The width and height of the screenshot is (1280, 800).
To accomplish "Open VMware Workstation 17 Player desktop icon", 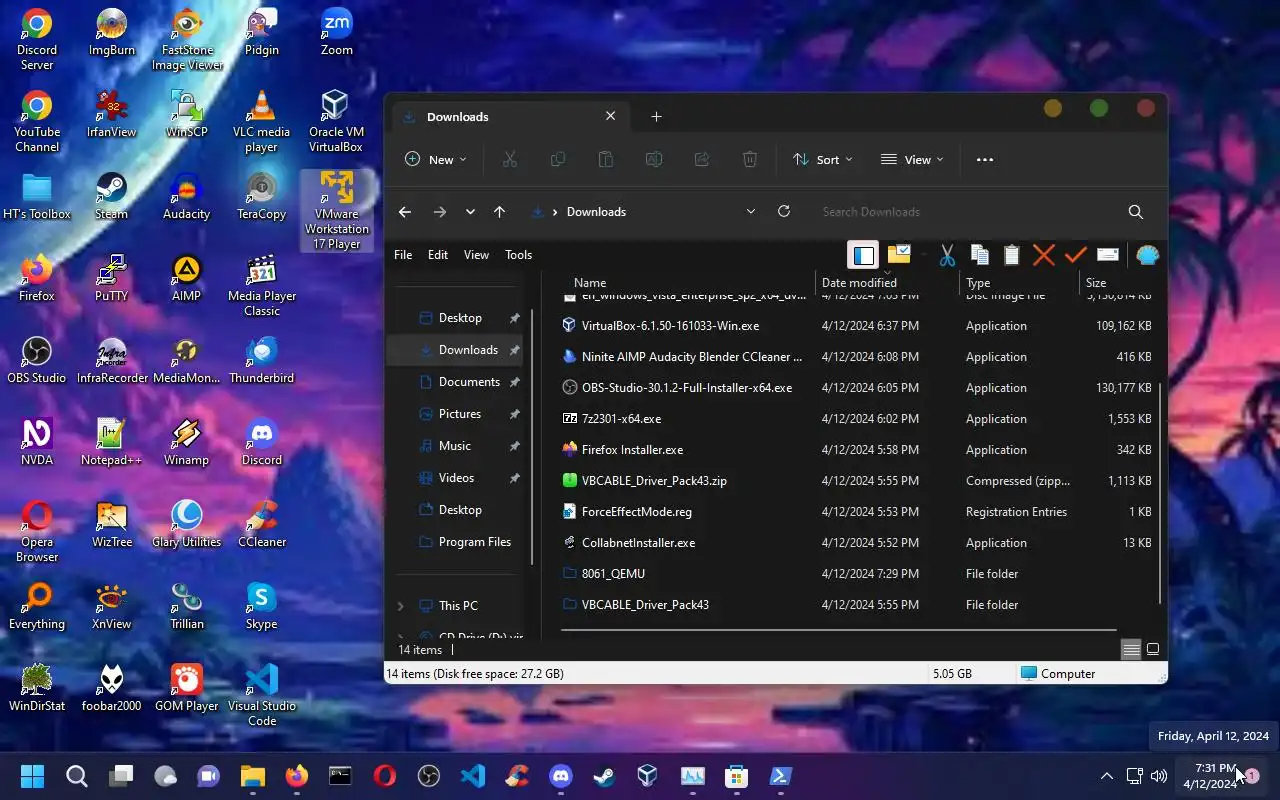I will (337, 210).
